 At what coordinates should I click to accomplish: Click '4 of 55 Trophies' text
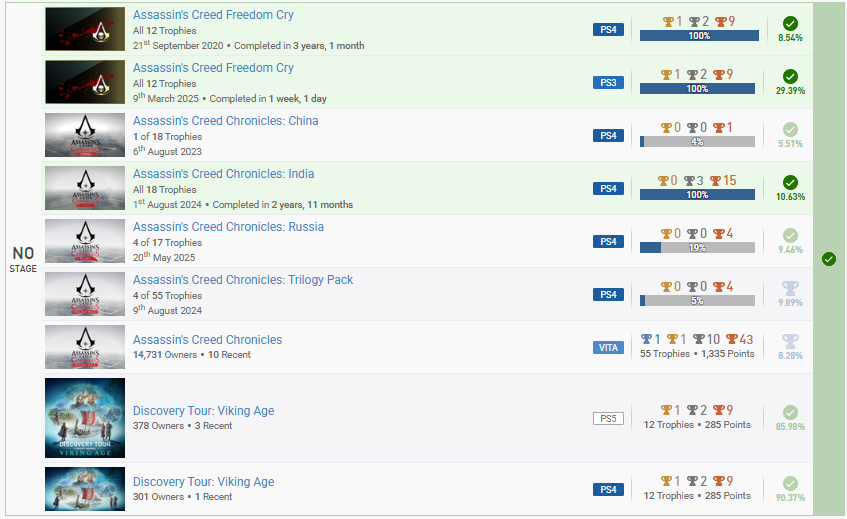[x=167, y=295]
